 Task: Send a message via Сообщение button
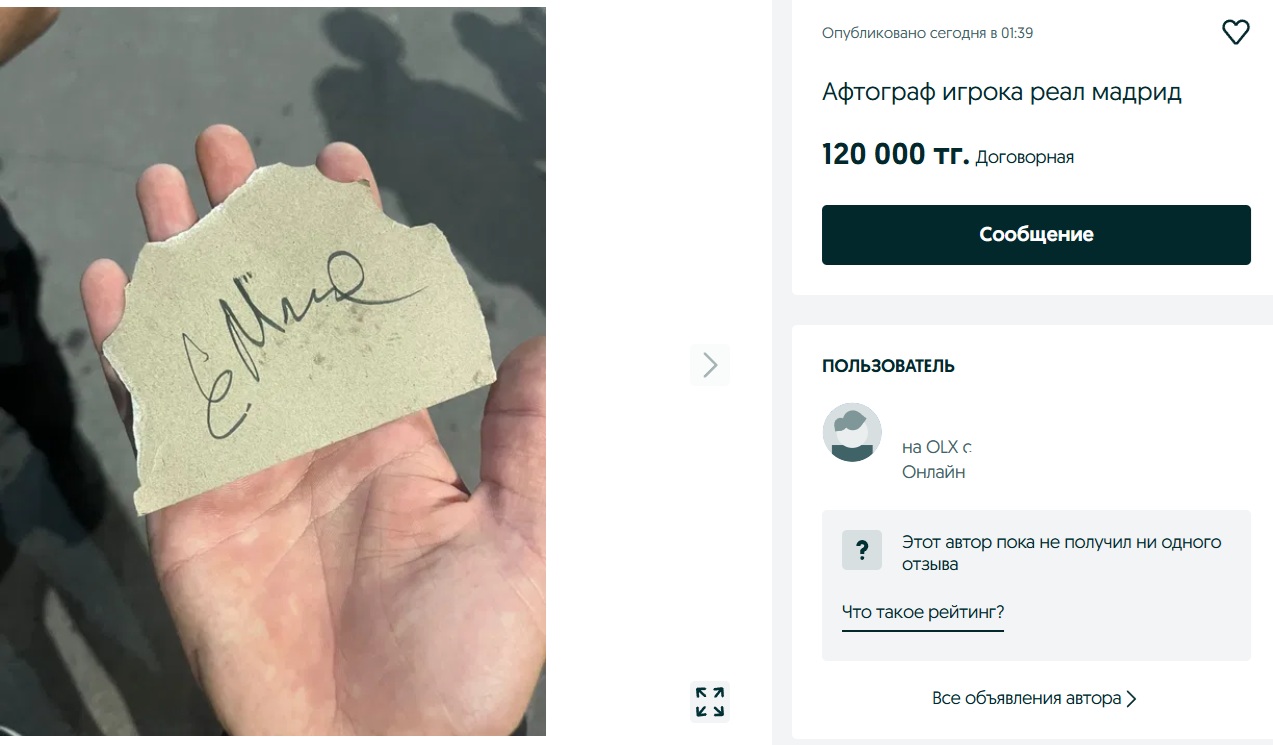coord(1036,235)
